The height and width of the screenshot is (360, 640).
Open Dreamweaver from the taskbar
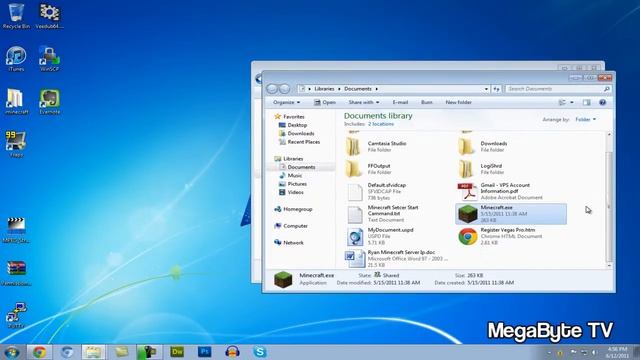(x=177, y=352)
